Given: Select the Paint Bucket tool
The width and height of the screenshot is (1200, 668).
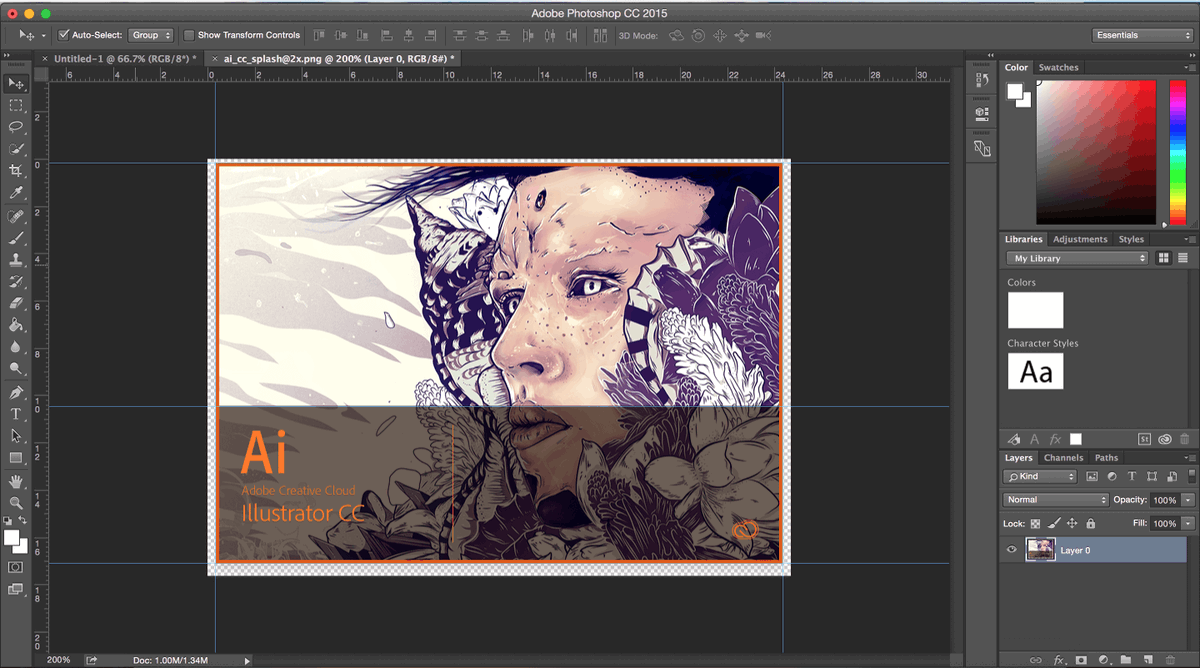Looking at the screenshot, I should pyautogui.click(x=16, y=326).
